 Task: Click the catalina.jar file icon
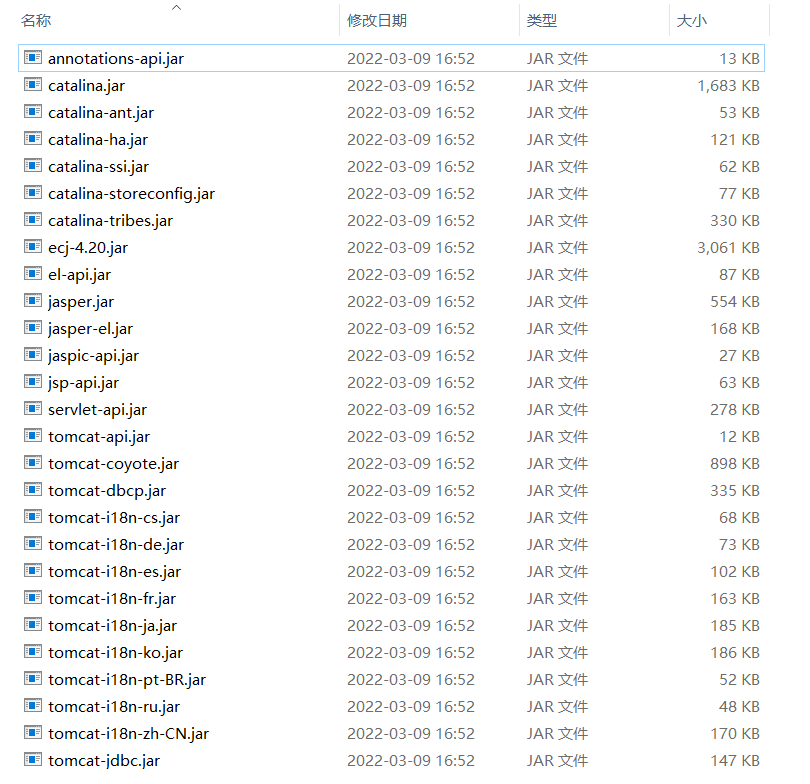[x=33, y=84]
